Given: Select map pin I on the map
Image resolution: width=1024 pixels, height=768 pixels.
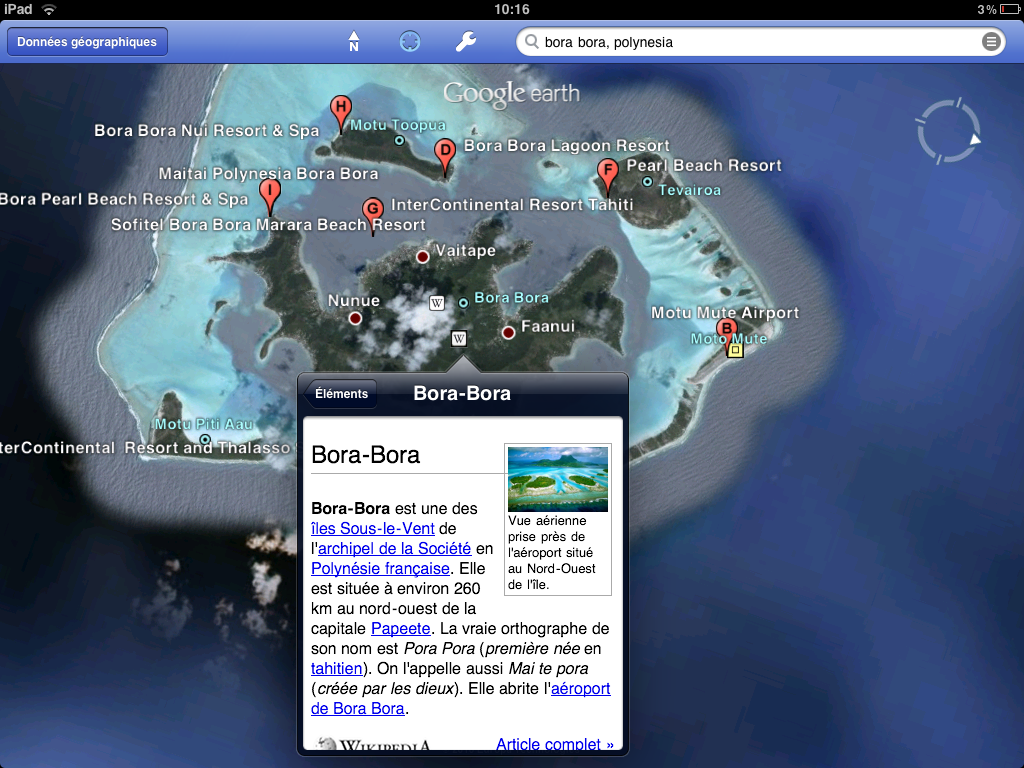Looking at the screenshot, I should point(270,196).
